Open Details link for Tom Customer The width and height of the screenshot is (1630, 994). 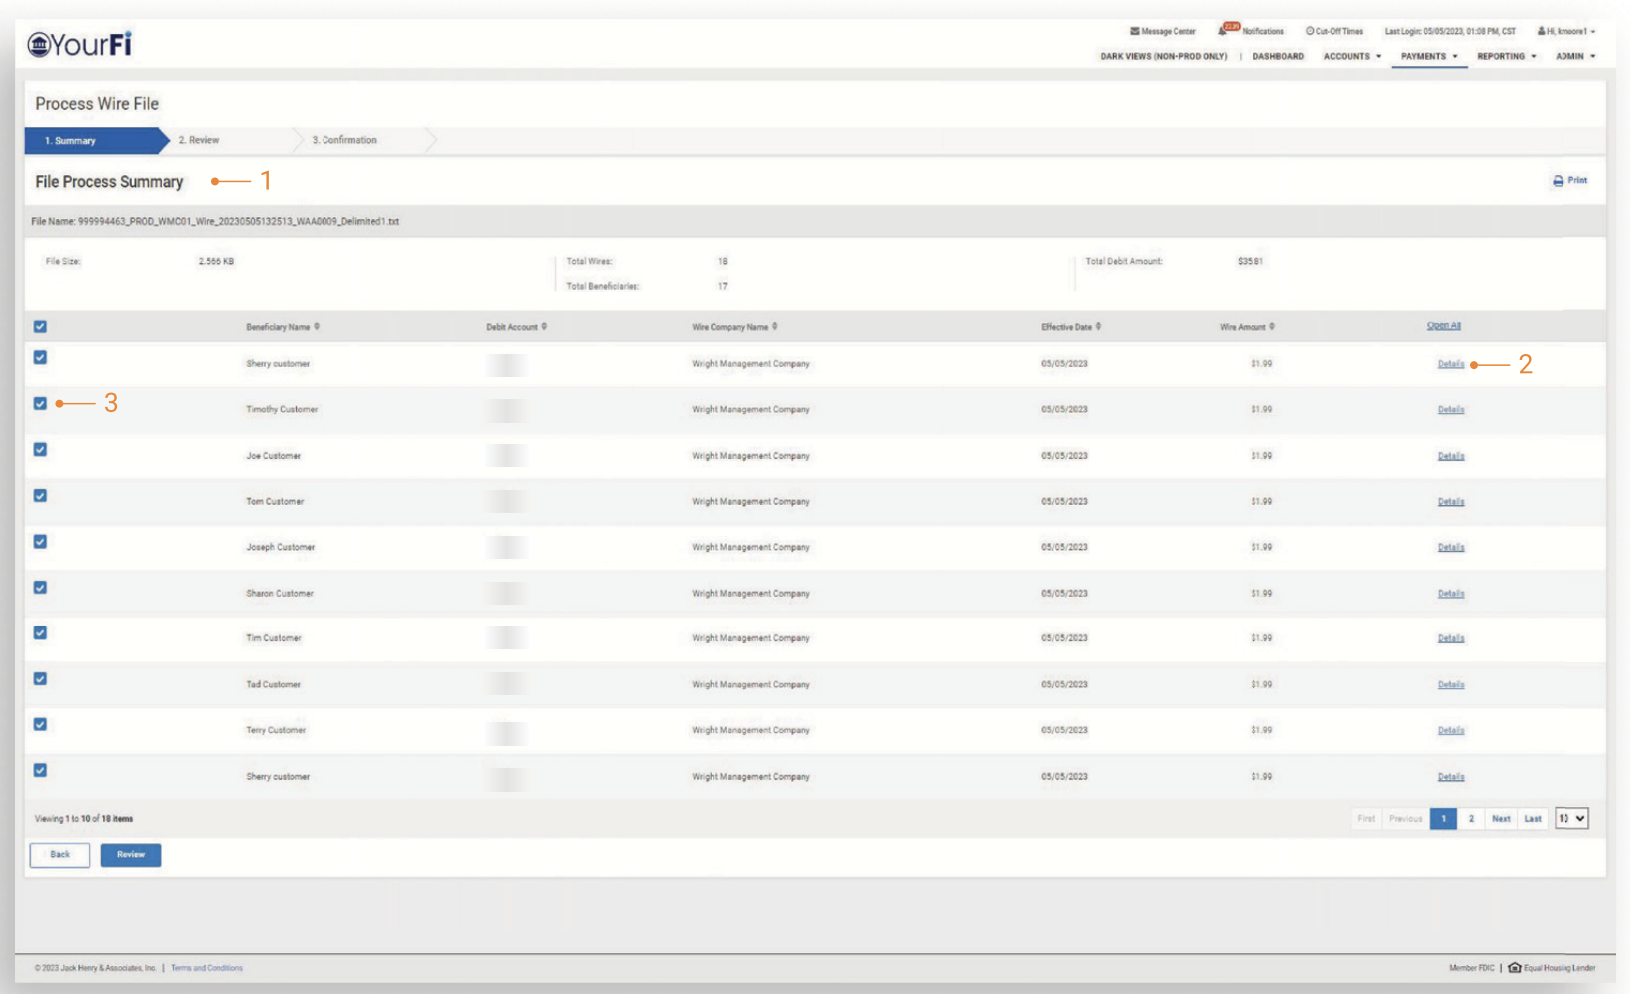tap(1451, 502)
